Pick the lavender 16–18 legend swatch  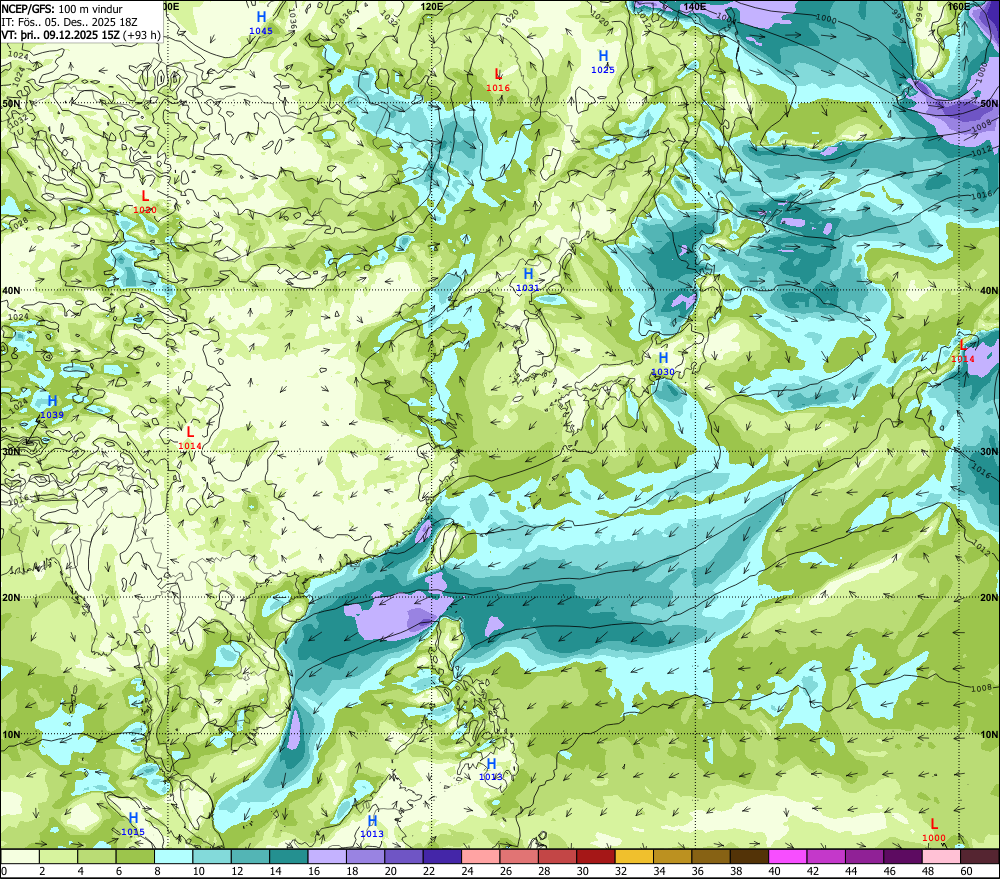click(x=327, y=856)
